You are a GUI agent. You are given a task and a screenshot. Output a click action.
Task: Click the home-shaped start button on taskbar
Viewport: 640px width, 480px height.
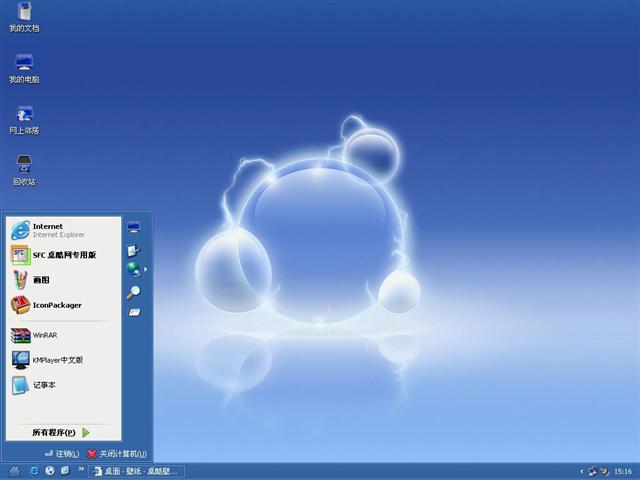[14, 471]
